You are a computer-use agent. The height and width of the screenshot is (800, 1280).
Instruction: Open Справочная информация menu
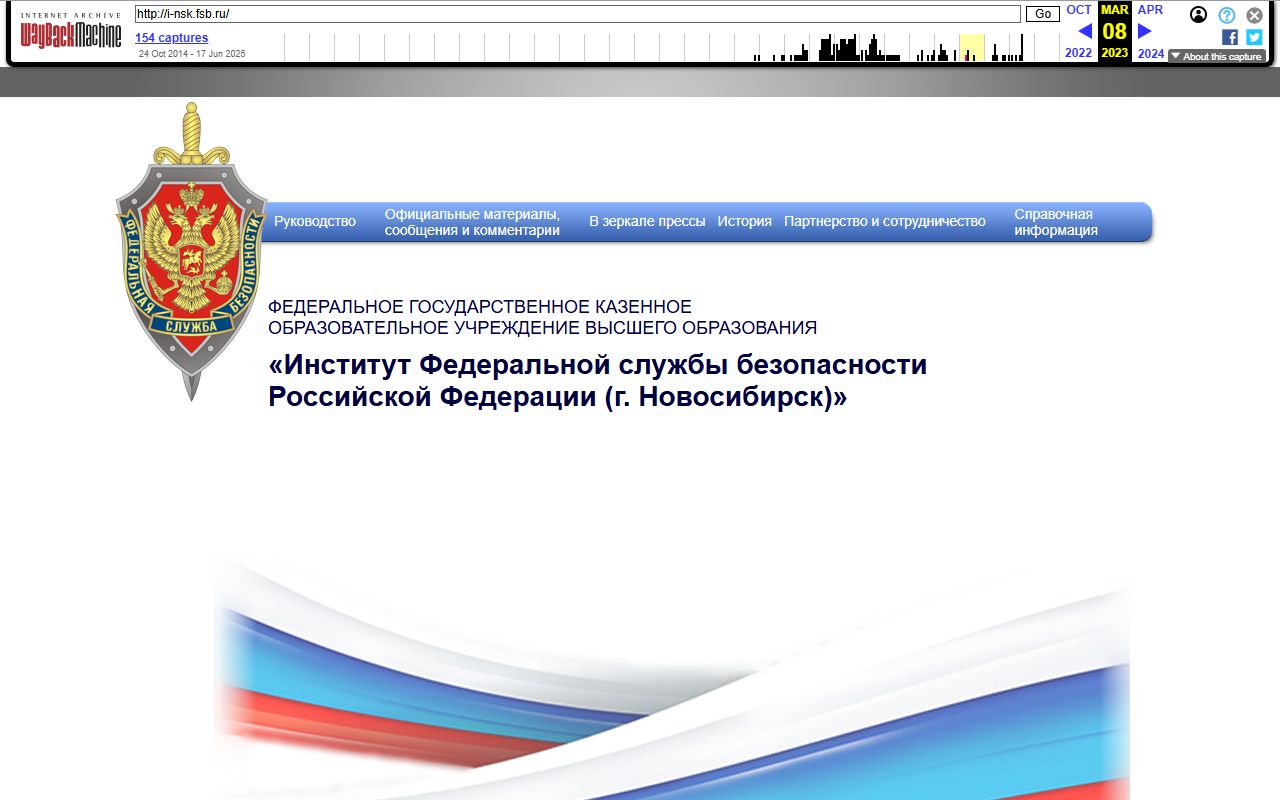1056,222
